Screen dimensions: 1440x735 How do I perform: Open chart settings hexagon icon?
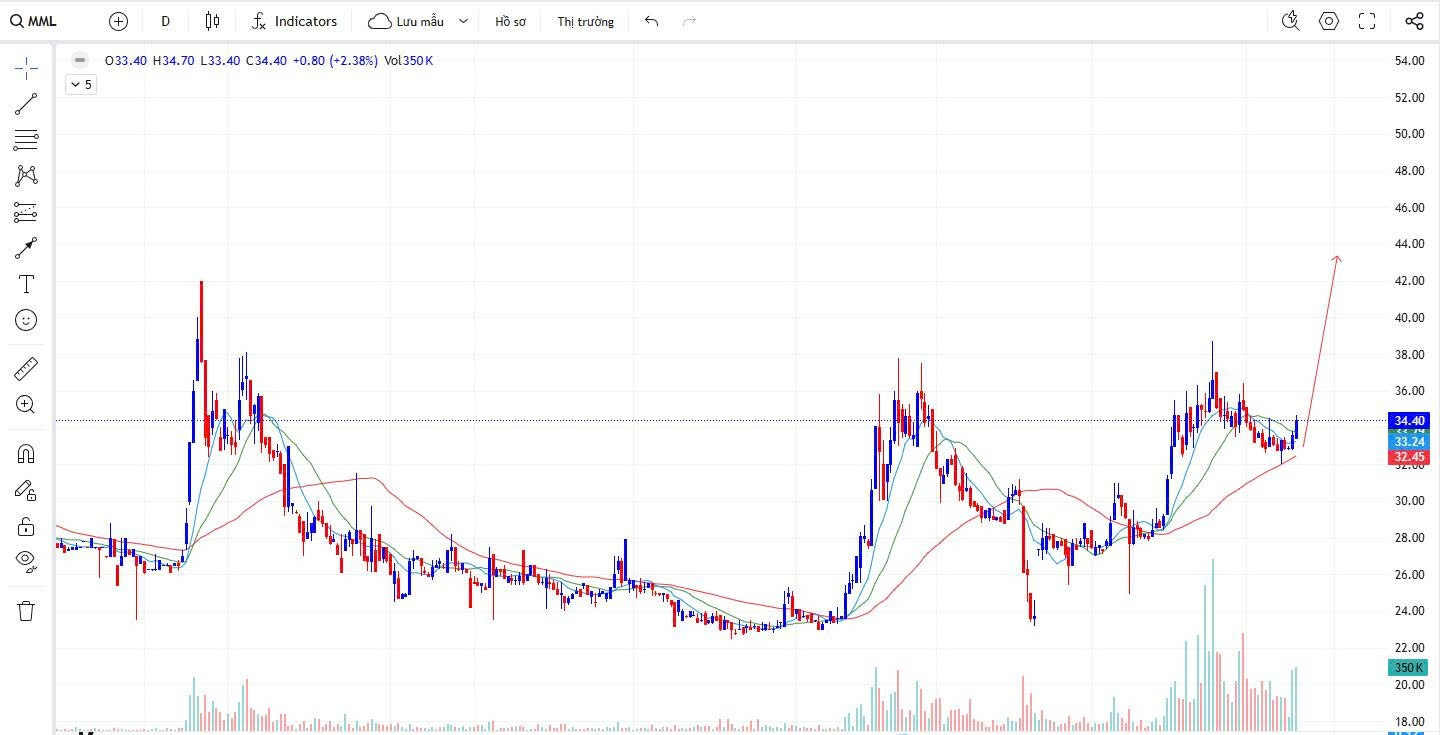click(1329, 21)
